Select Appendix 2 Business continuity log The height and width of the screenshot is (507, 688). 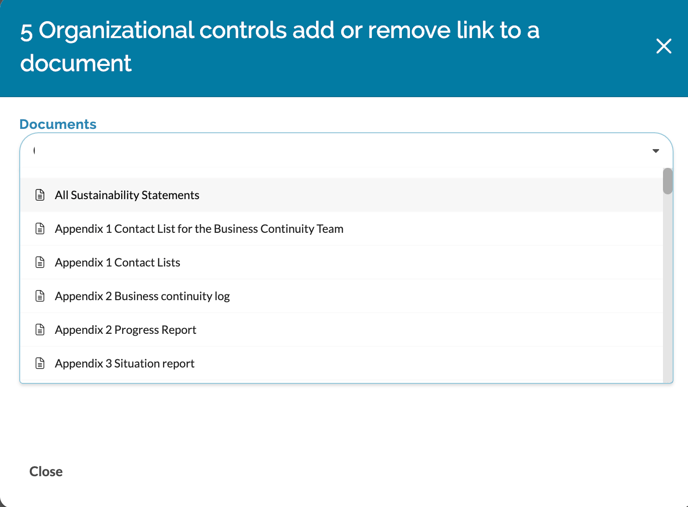click(x=142, y=296)
